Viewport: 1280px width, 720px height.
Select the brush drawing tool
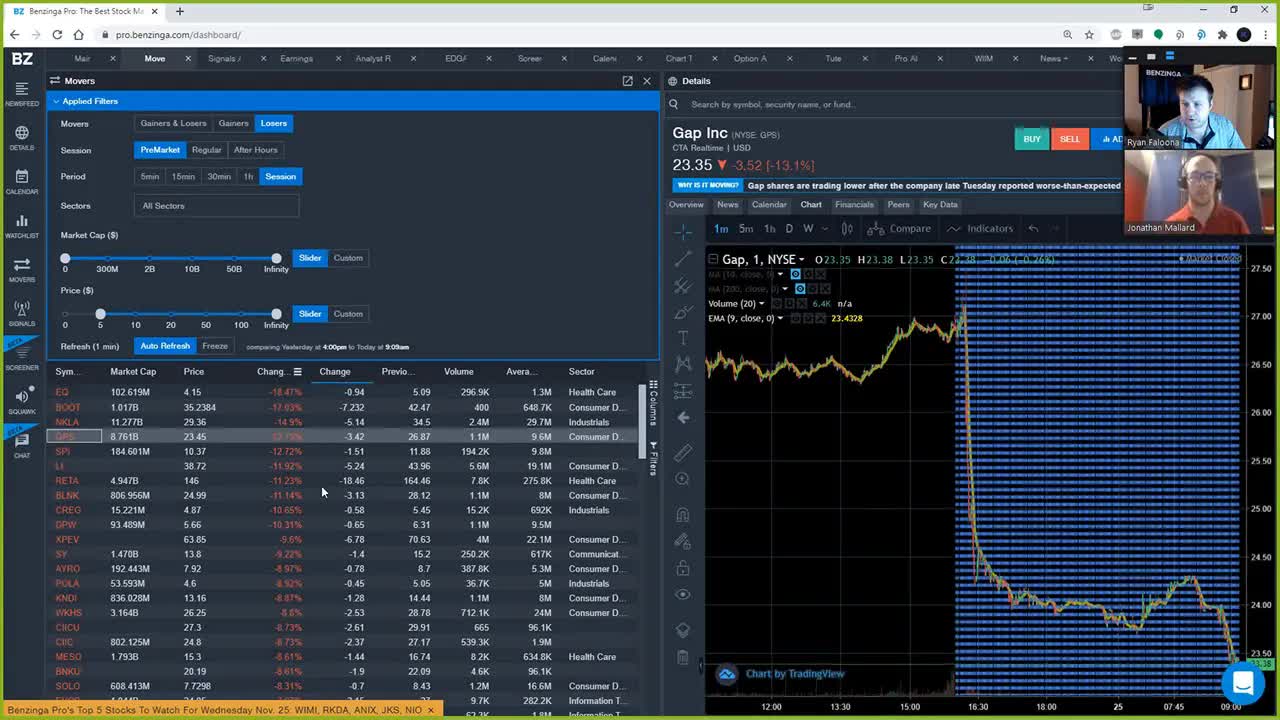tap(683, 312)
